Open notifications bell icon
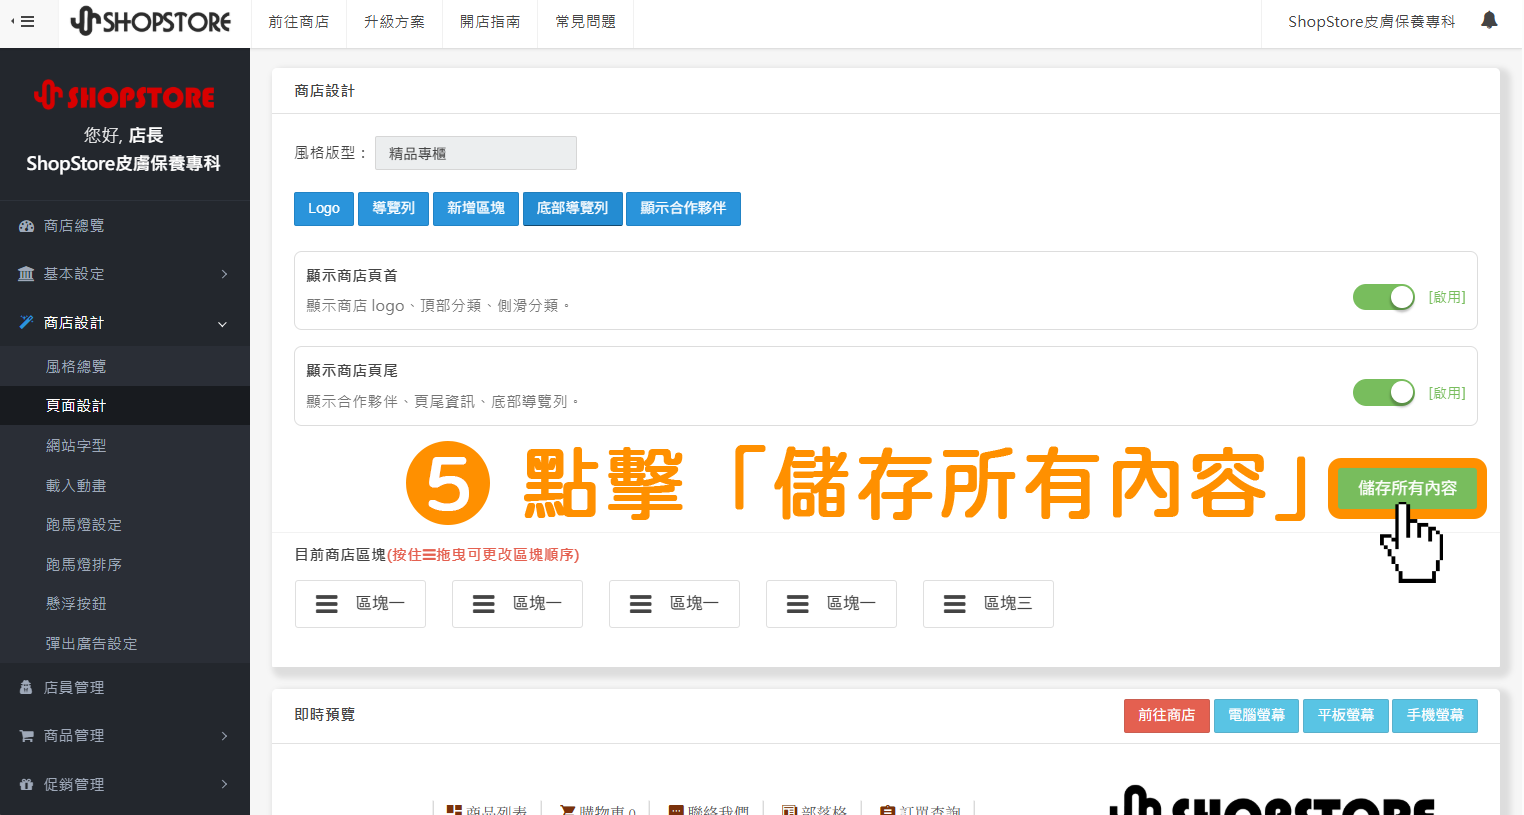The width and height of the screenshot is (1524, 815). tap(1489, 20)
